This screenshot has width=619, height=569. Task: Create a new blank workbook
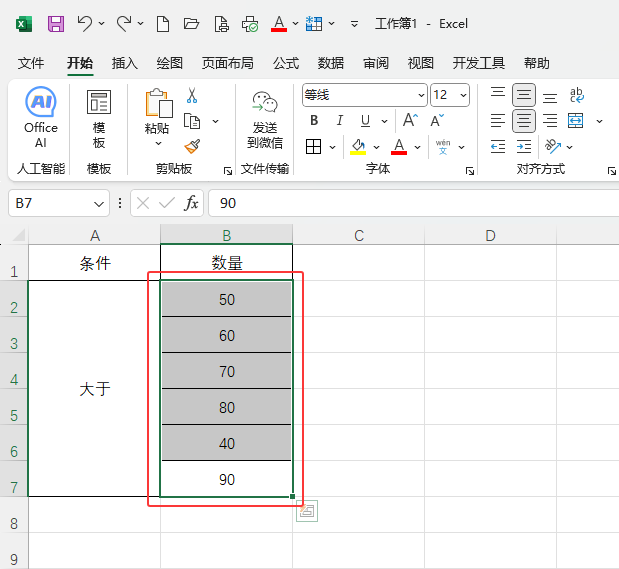(163, 24)
